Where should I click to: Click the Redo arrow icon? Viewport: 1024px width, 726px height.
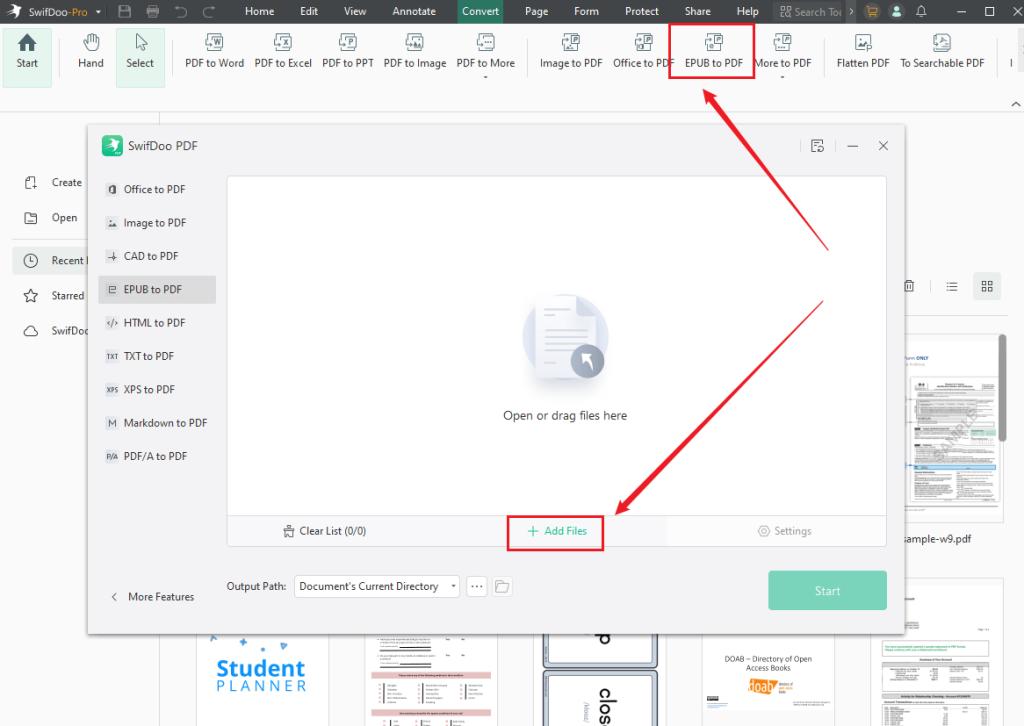(209, 12)
